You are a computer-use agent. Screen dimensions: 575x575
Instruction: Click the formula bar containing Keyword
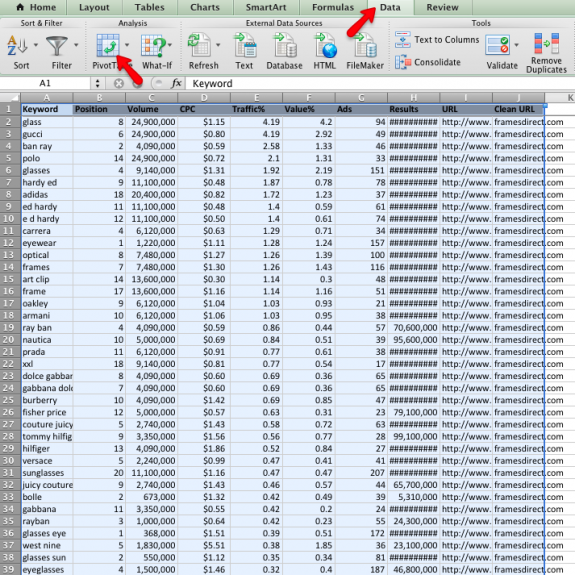[380, 84]
